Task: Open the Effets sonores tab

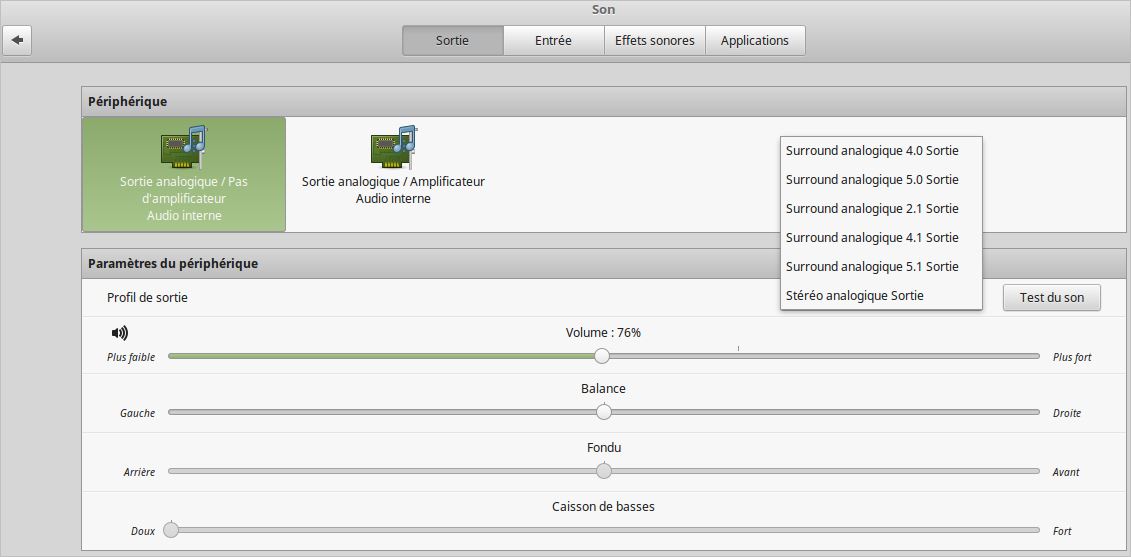Action: point(654,40)
